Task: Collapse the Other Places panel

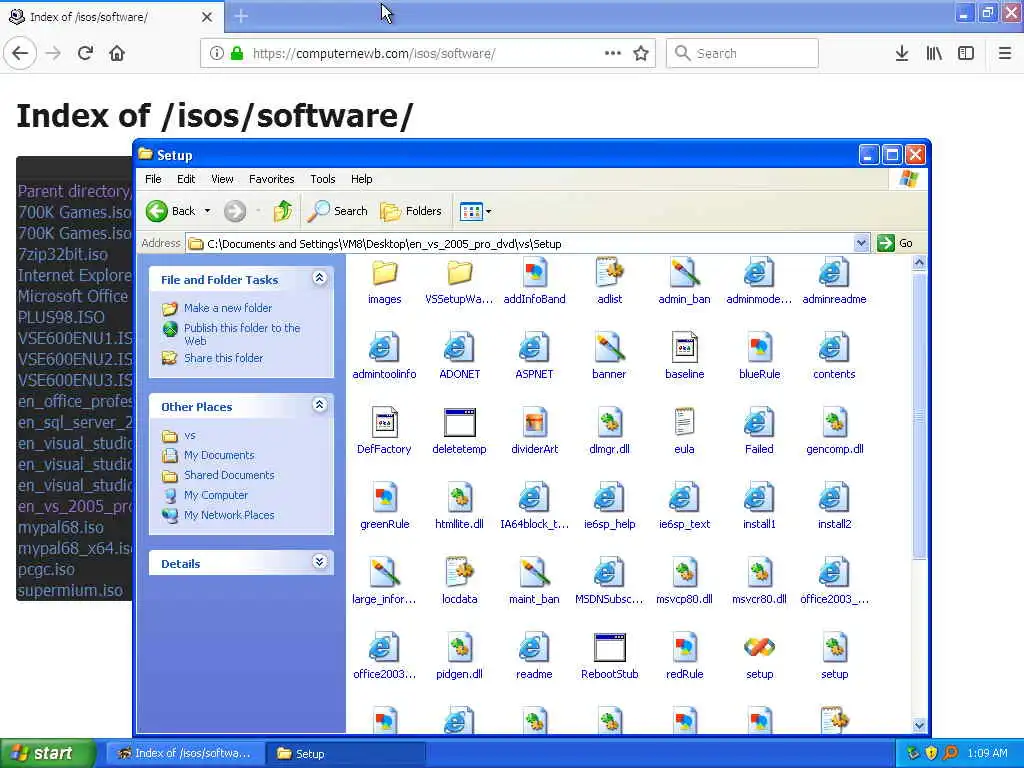Action: [x=319, y=406]
